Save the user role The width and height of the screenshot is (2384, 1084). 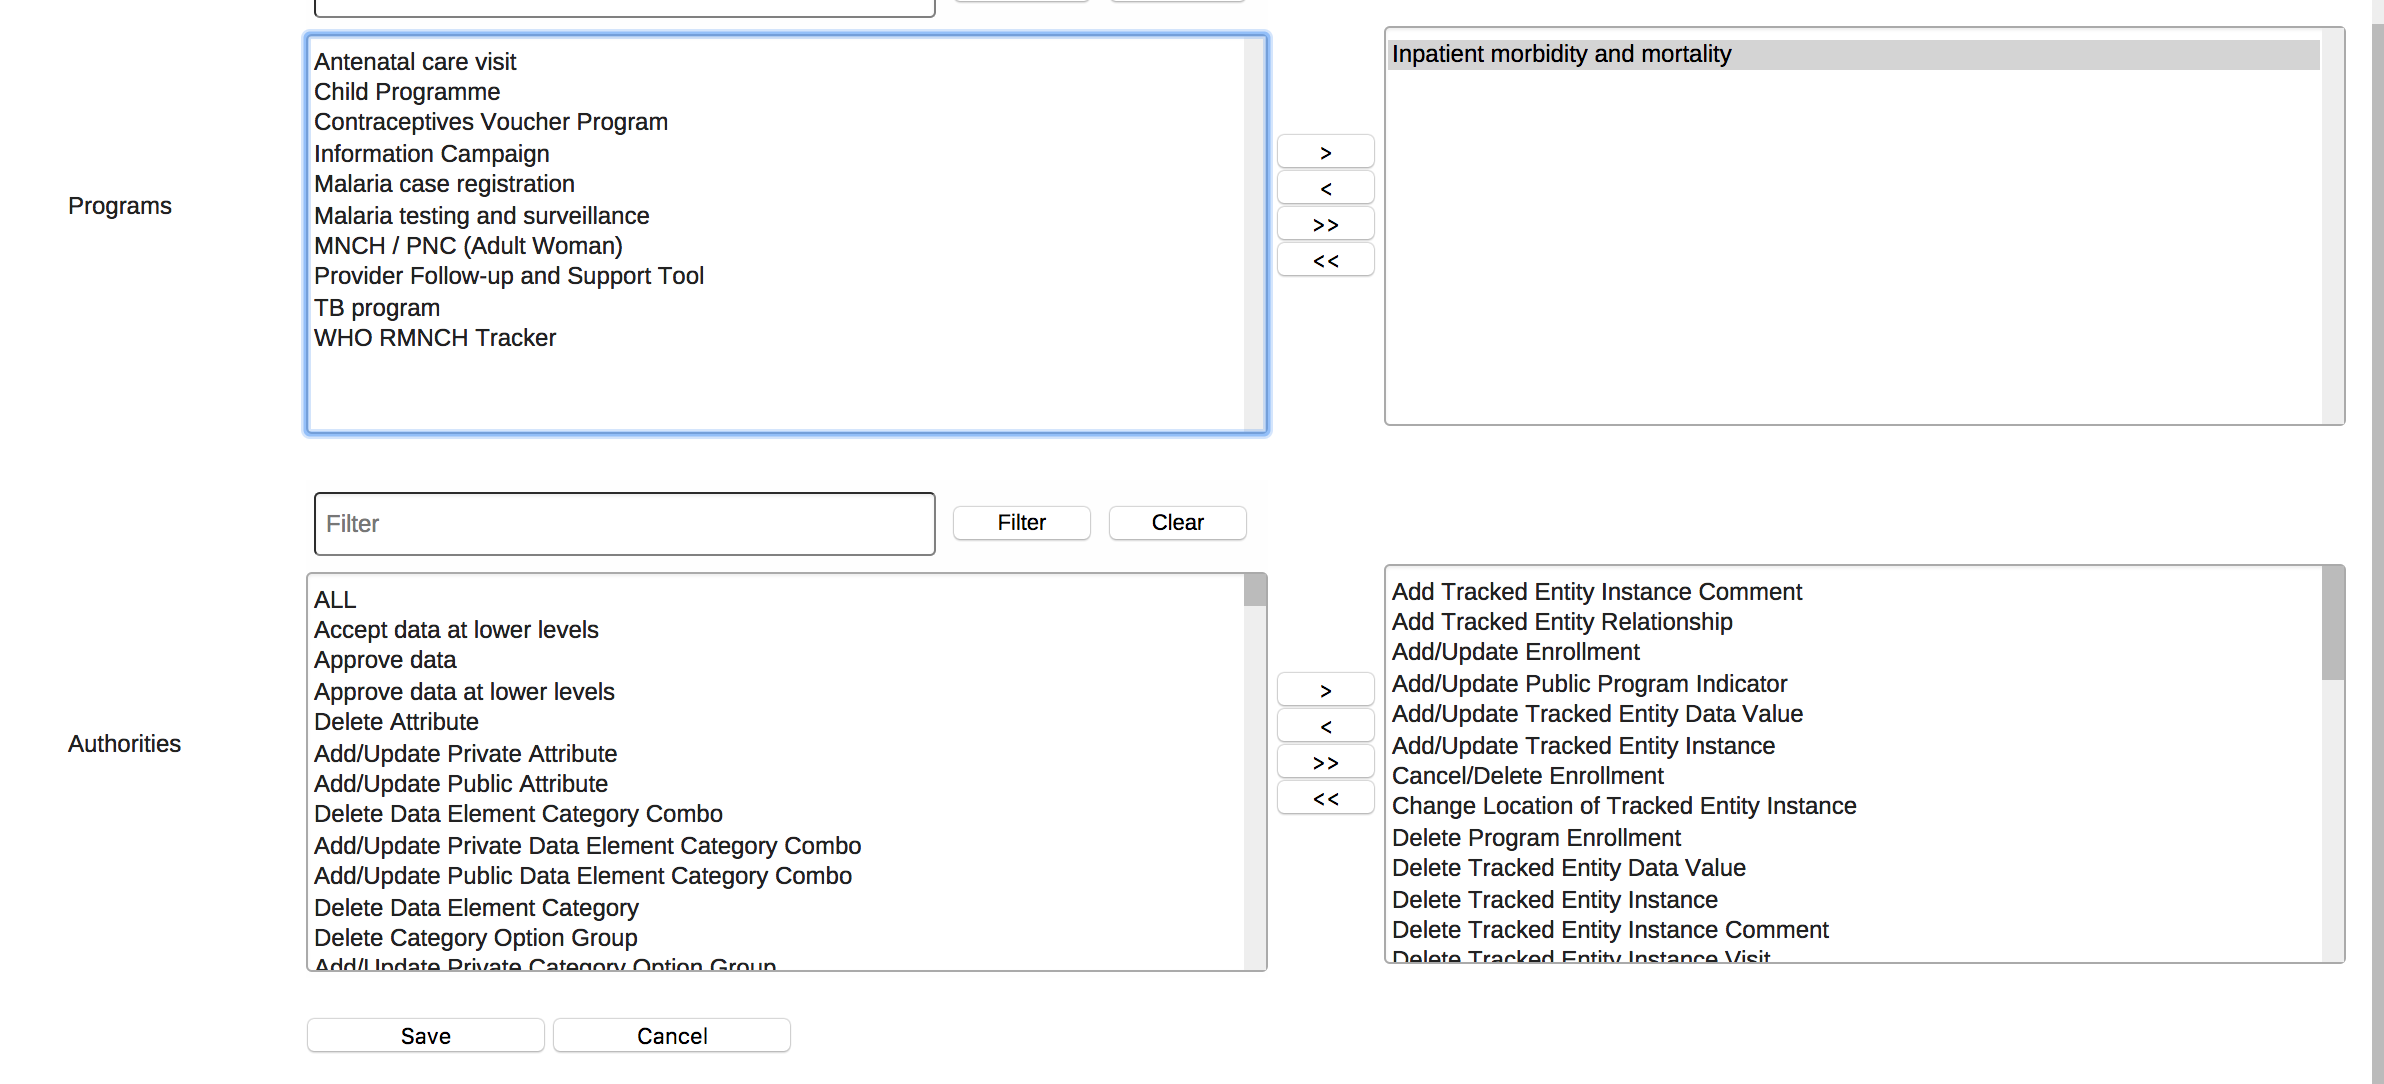(425, 1036)
